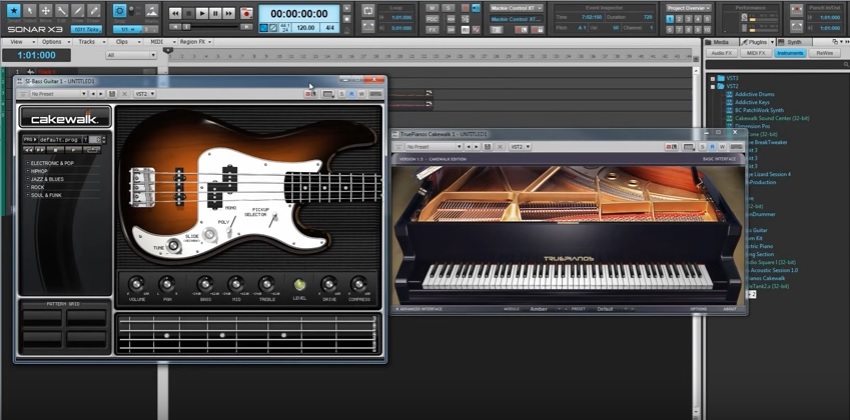Open the All track filter dropdown
Viewport: 850px width, 420px height.
131,55
